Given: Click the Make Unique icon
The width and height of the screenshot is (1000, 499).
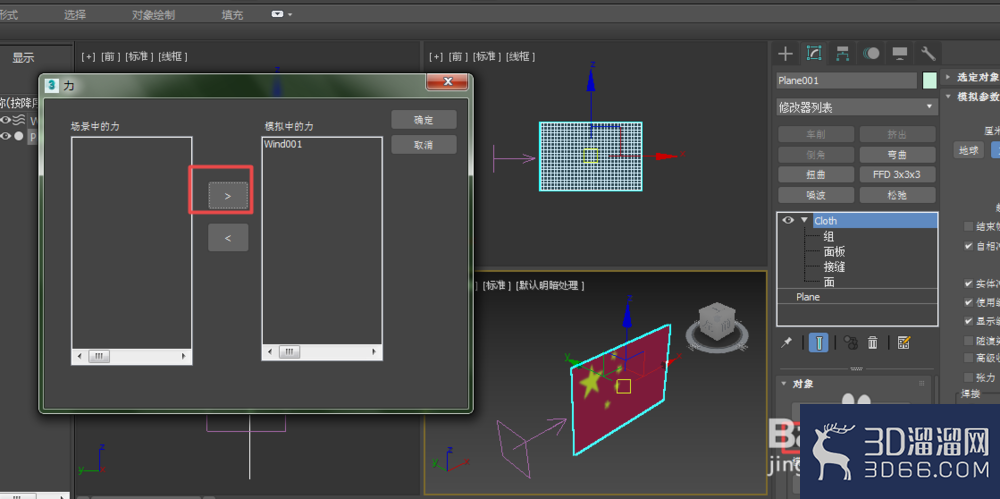Looking at the screenshot, I should (850, 343).
